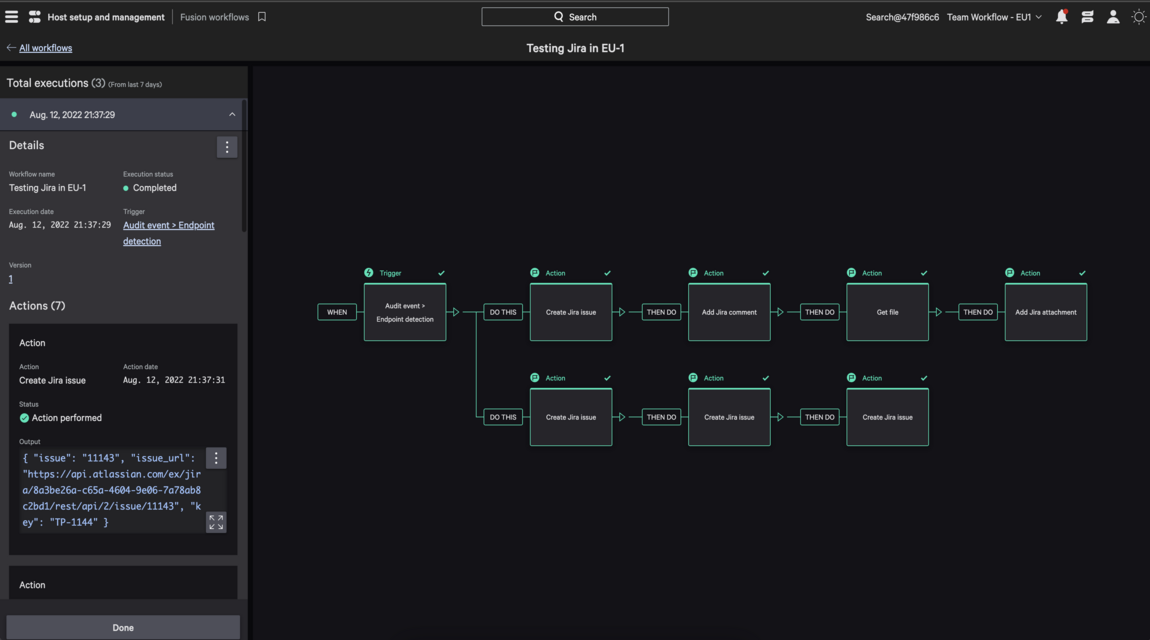Open the Team Workflow - EU1 dropdown
This screenshot has width=1150, height=640.
[x=994, y=17]
